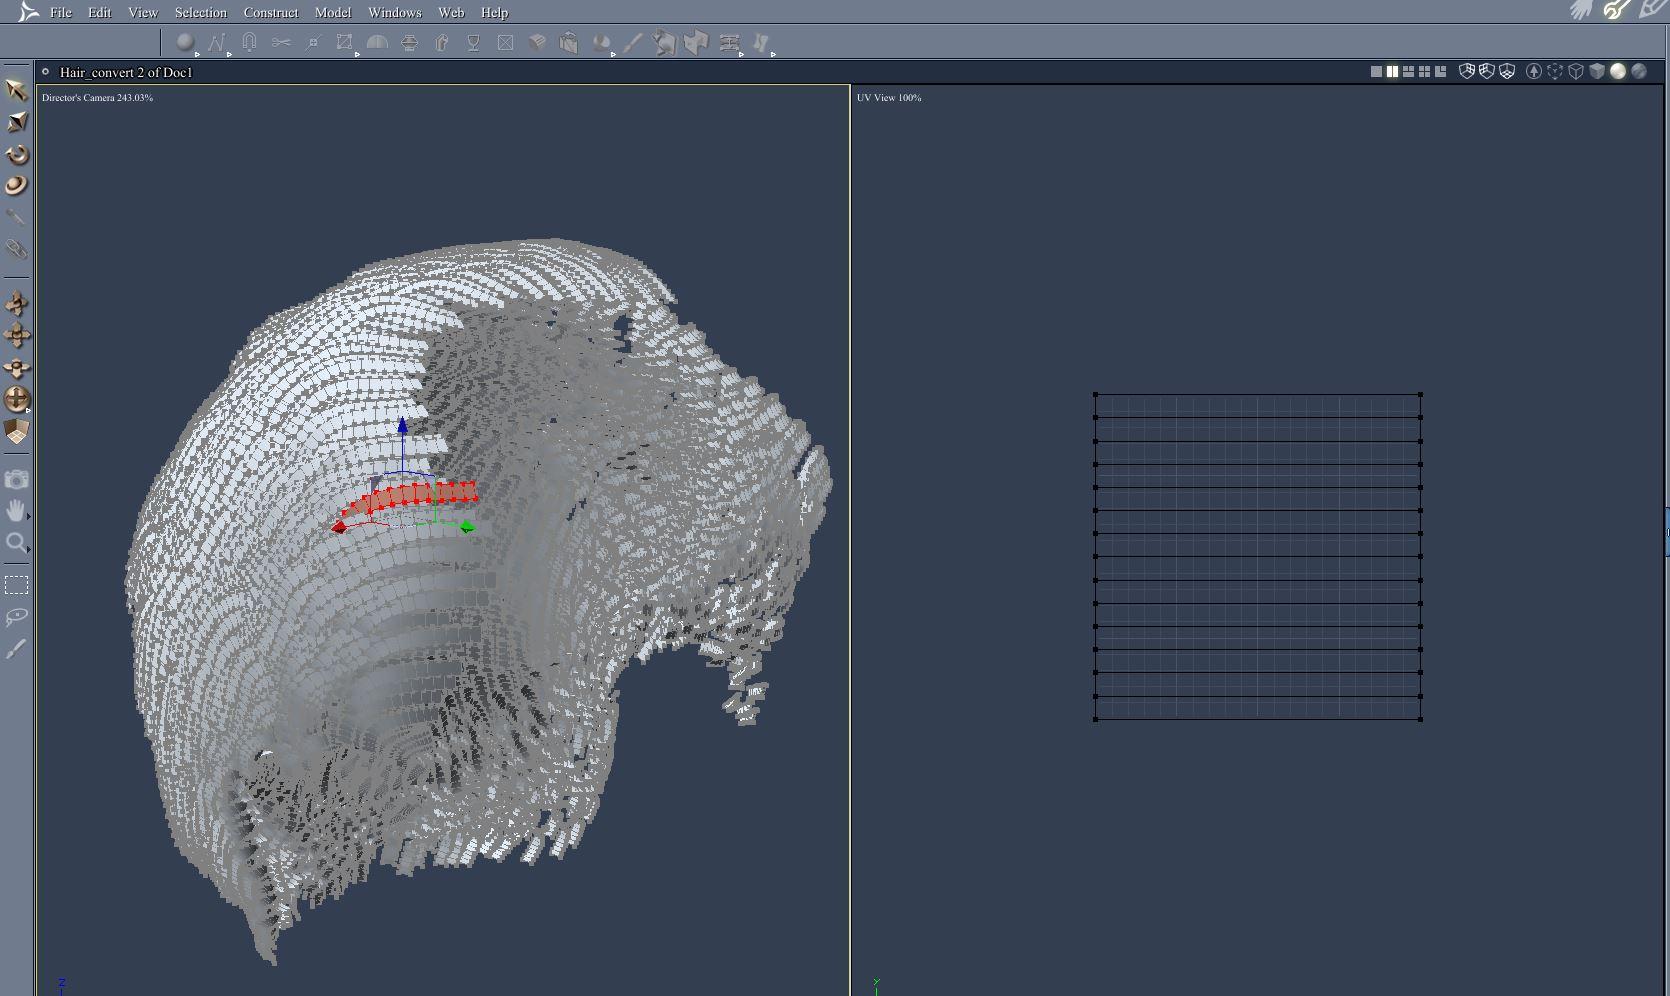Expand the polyline tool flyout arrow
Viewport: 1670px width, 996px height.
229,54
